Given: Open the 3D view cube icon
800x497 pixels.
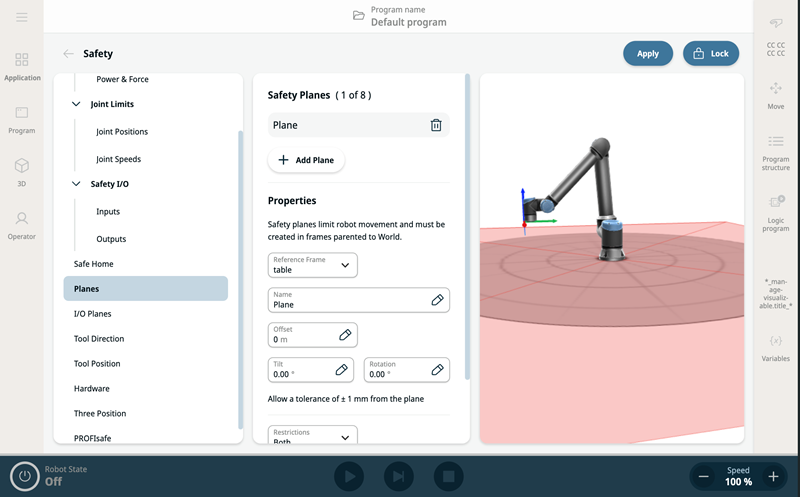Looking at the screenshot, I should (x=21, y=165).
